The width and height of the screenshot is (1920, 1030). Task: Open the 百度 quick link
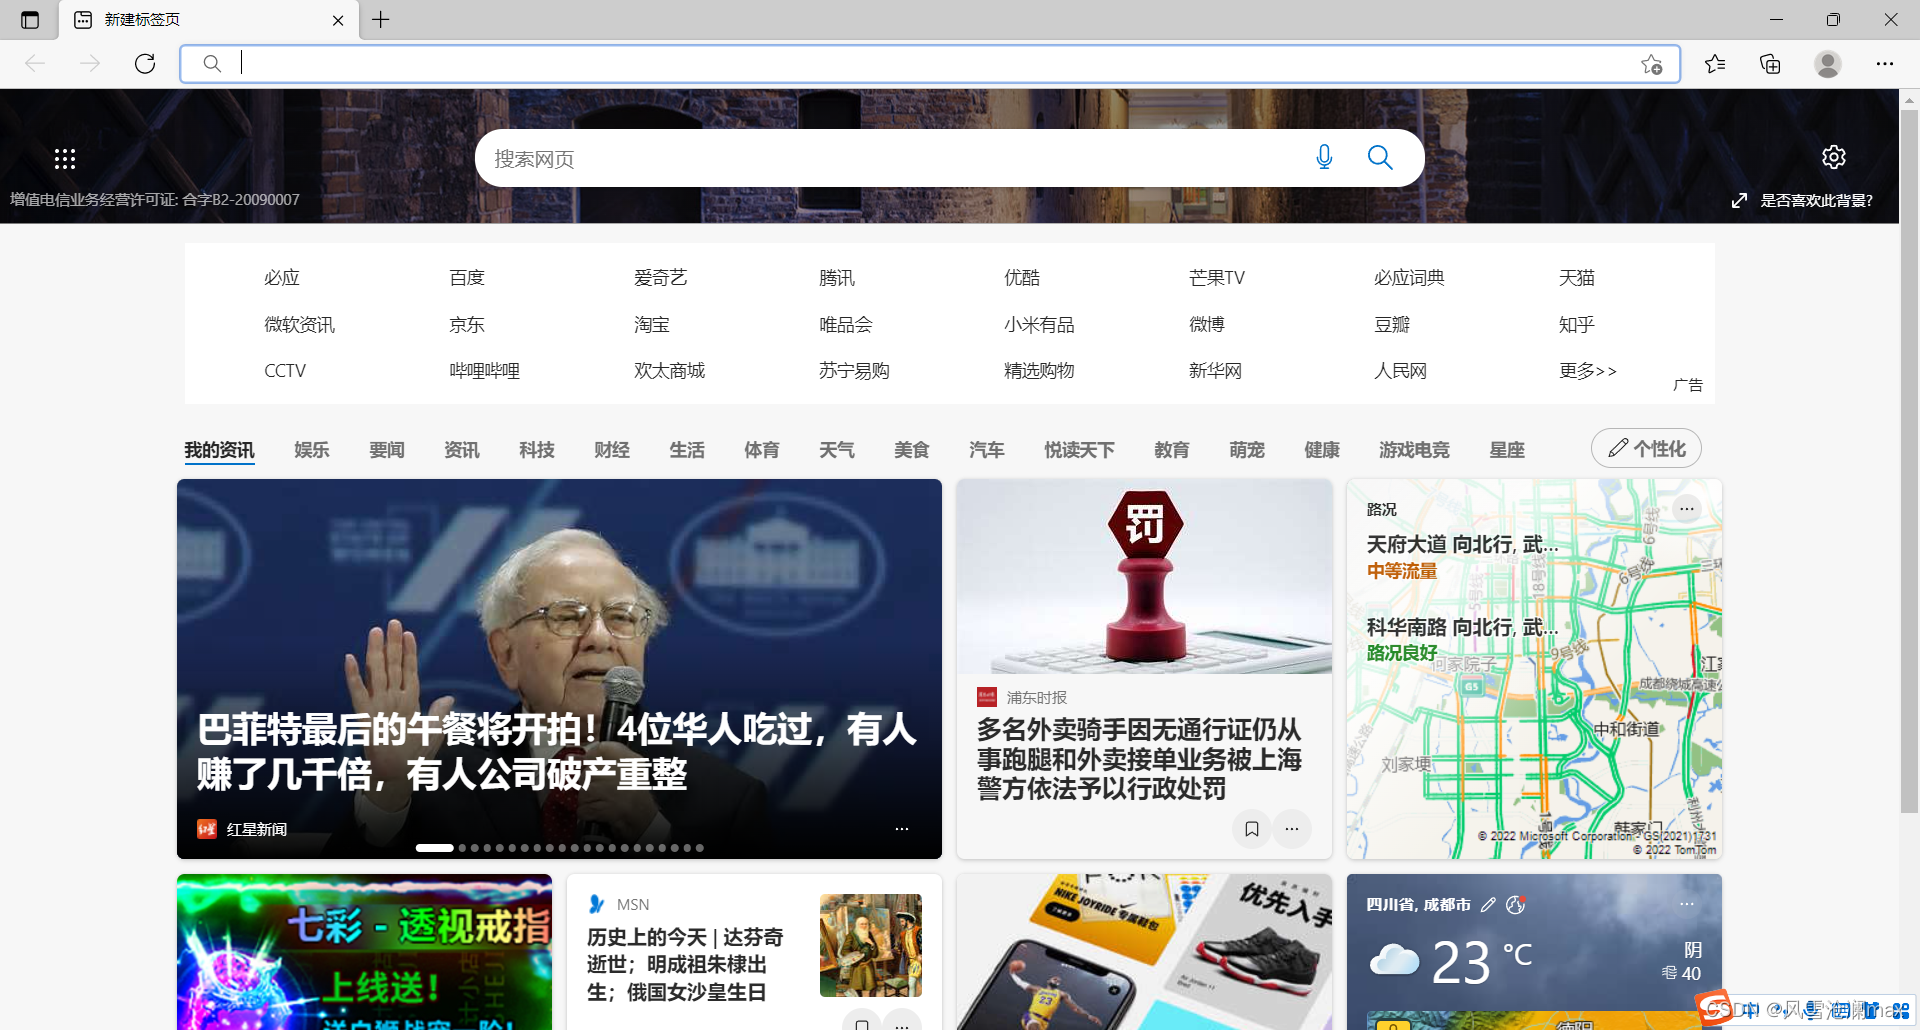[467, 278]
